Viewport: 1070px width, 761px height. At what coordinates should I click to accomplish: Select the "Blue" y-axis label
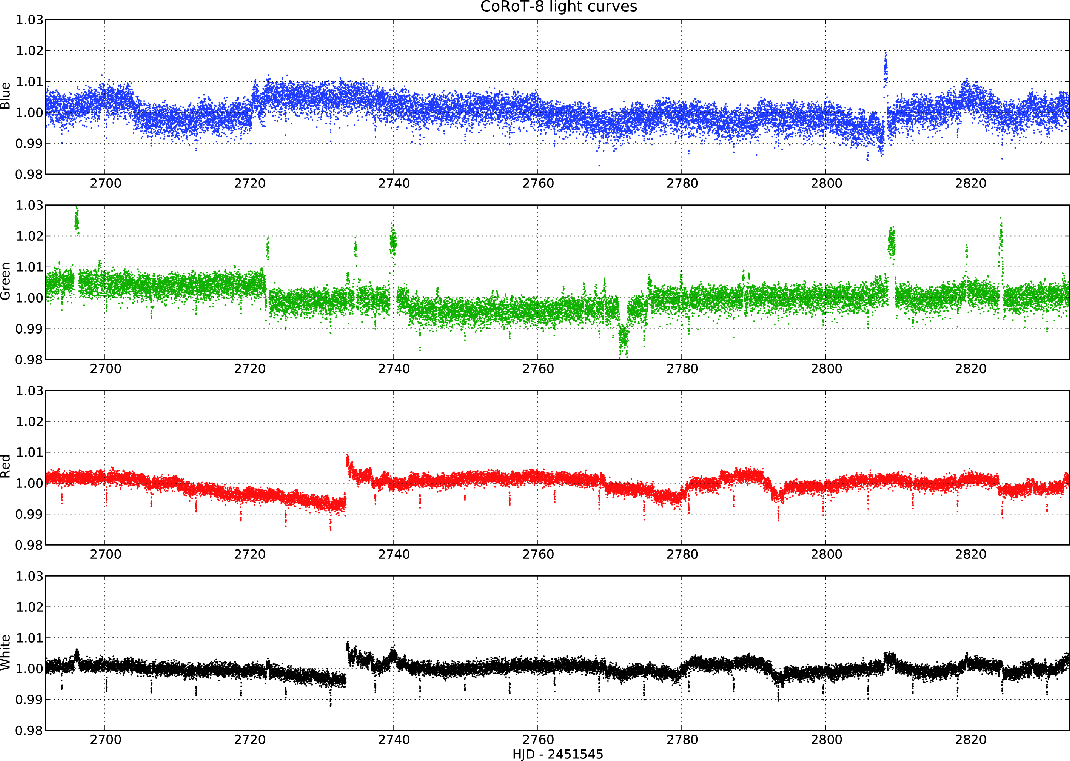point(7,96)
